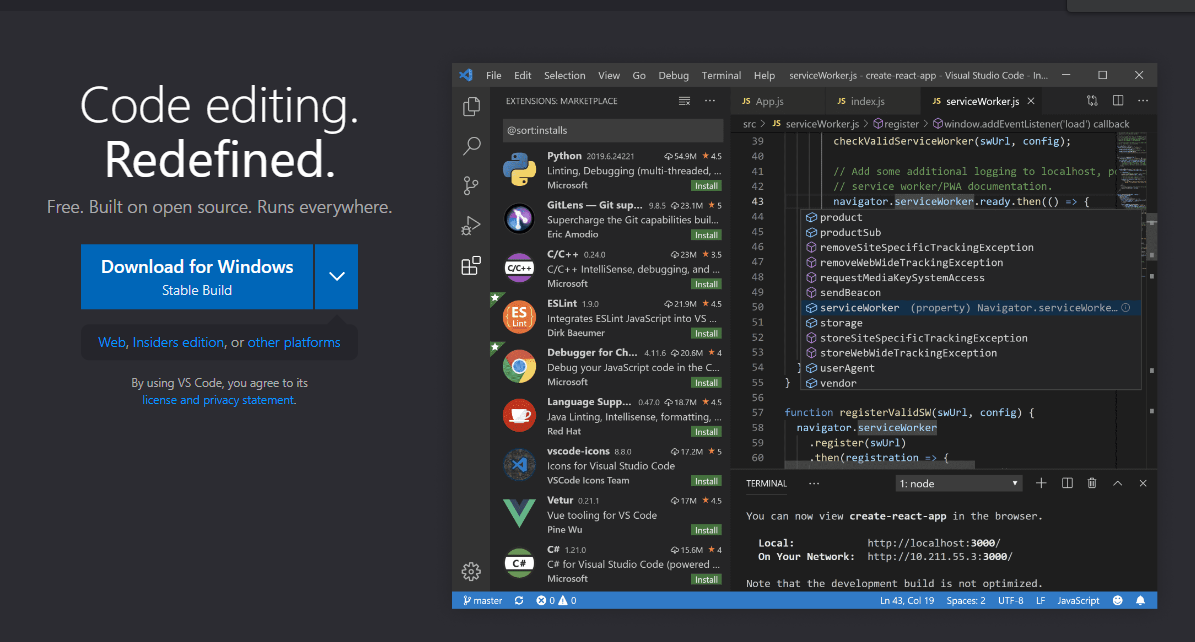Open Source Control branch icon in activity bar
Screen dimensions: 1195x642
(471, 185)
